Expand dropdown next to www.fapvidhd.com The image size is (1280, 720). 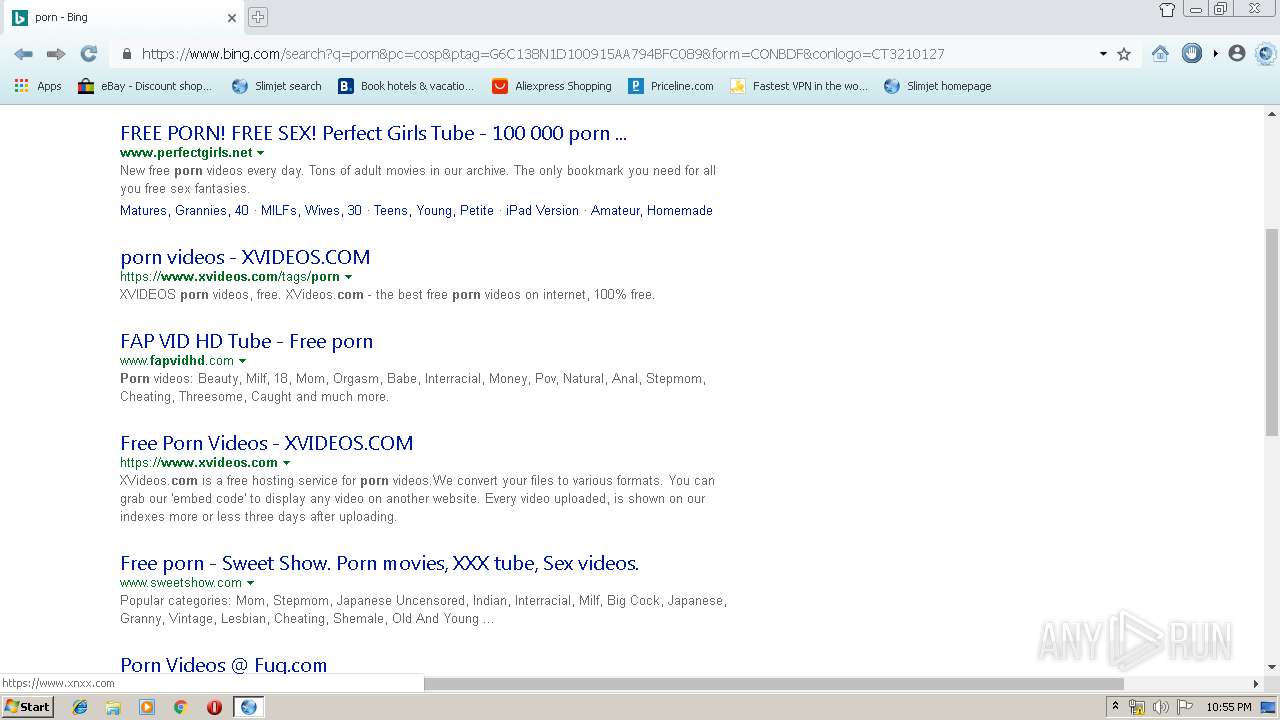pyautogui.click(x=242, y=361)
